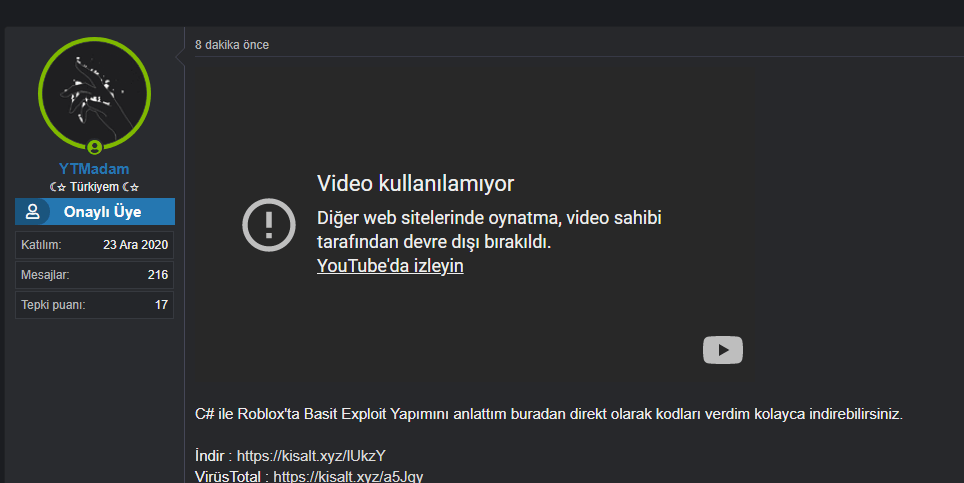Open the İndir kisalt.xyz/lUkzY link

pos(311,456)
